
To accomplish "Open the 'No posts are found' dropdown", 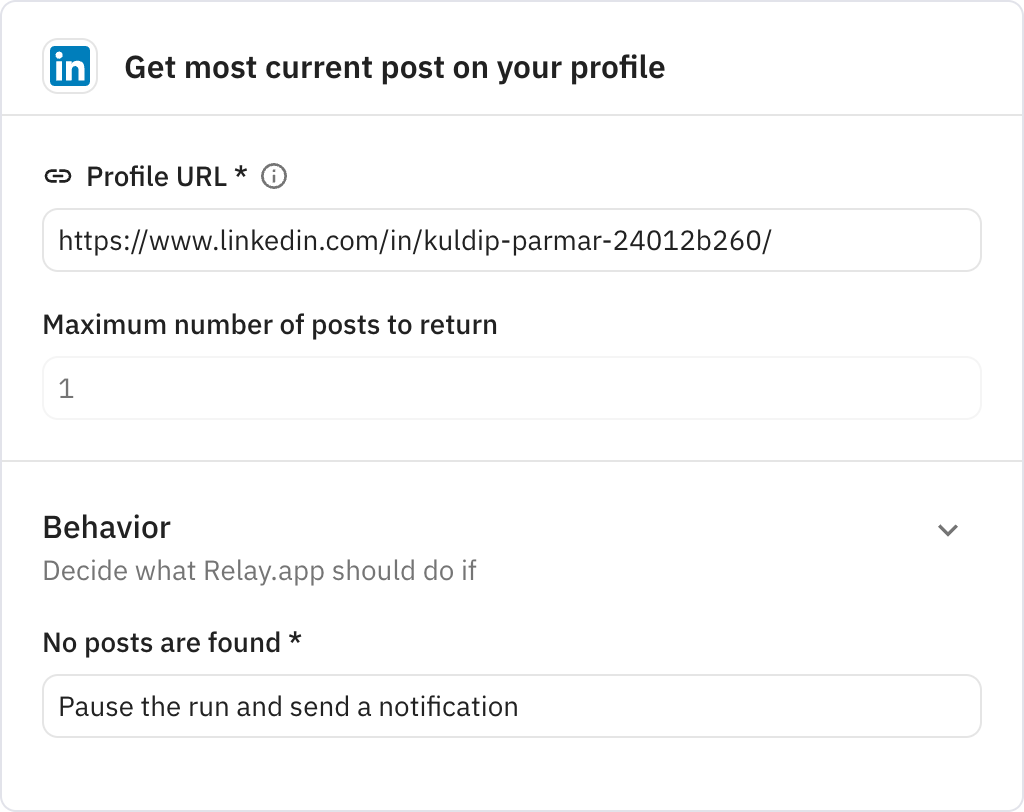I will pyautogui.click(x=512, y=707).
